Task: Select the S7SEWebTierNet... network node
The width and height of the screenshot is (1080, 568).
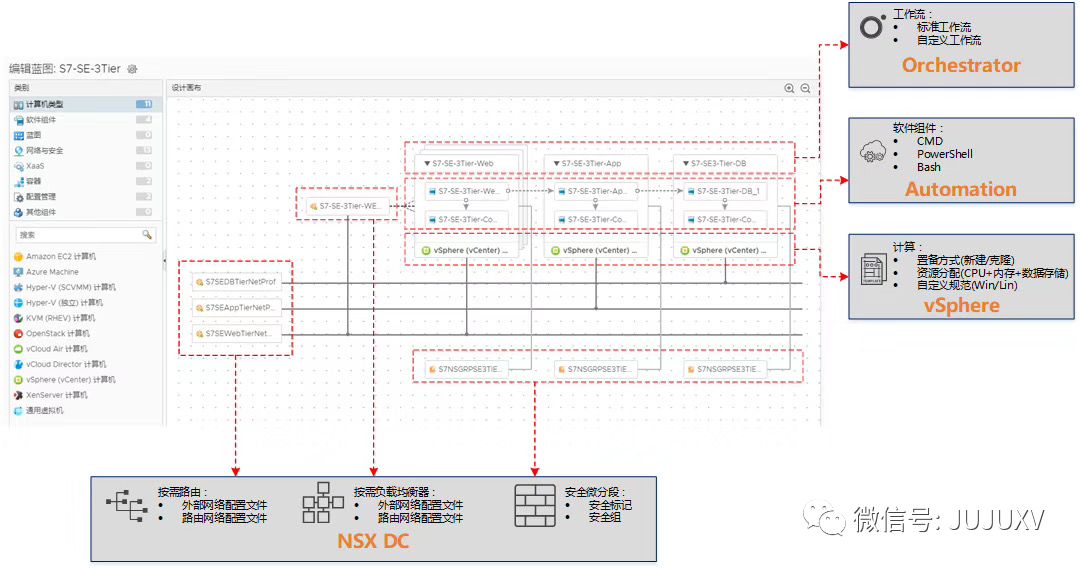Action: click(236, 334)
